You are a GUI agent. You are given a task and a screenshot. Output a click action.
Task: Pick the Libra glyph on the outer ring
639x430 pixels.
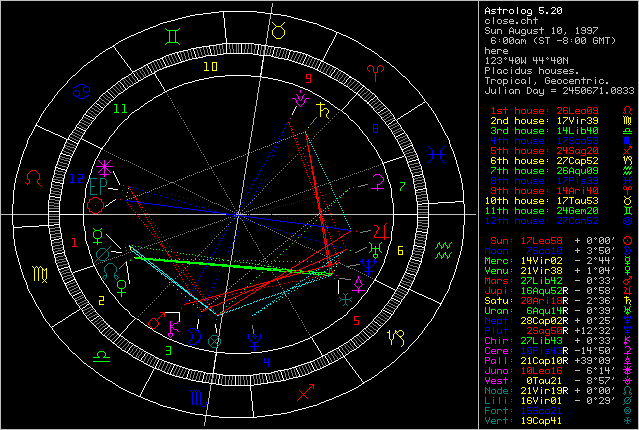pos(101,357)
